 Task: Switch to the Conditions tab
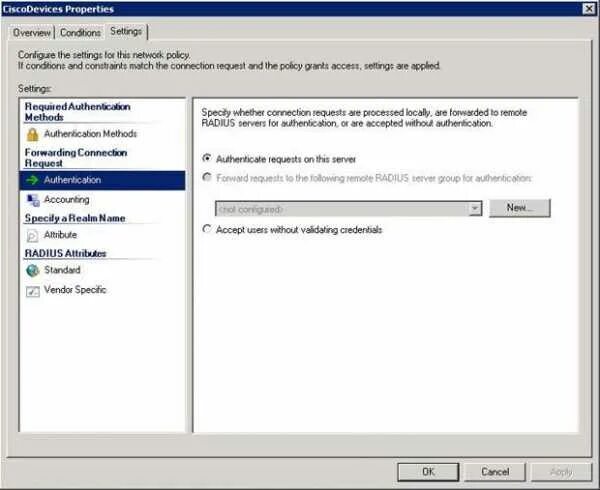pos(80,33)
